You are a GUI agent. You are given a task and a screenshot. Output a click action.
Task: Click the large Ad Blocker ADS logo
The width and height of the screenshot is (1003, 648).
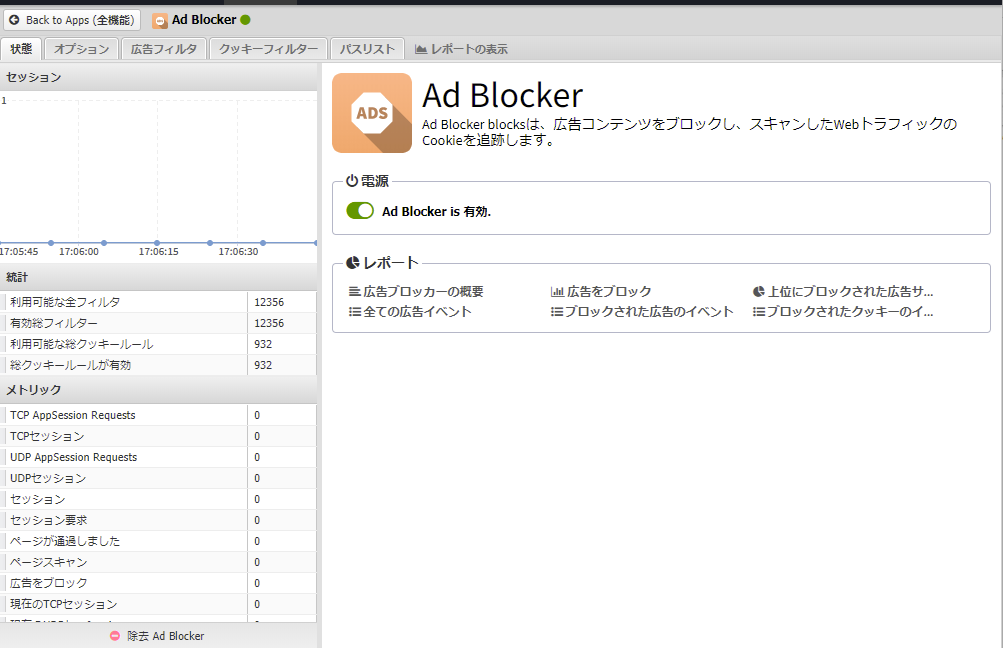[372, 113]
